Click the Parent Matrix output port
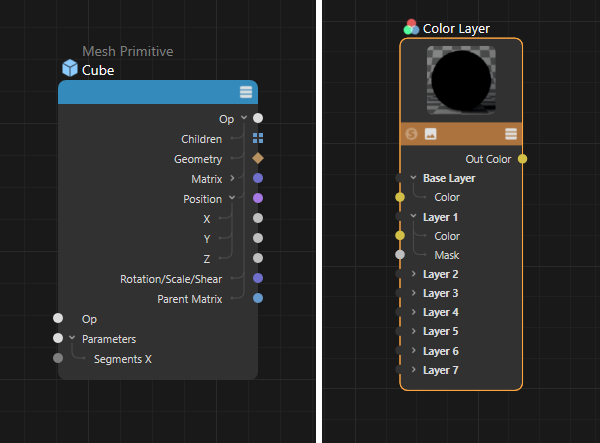Viewport: 600px width, 443px height. (x=258, y=298)
